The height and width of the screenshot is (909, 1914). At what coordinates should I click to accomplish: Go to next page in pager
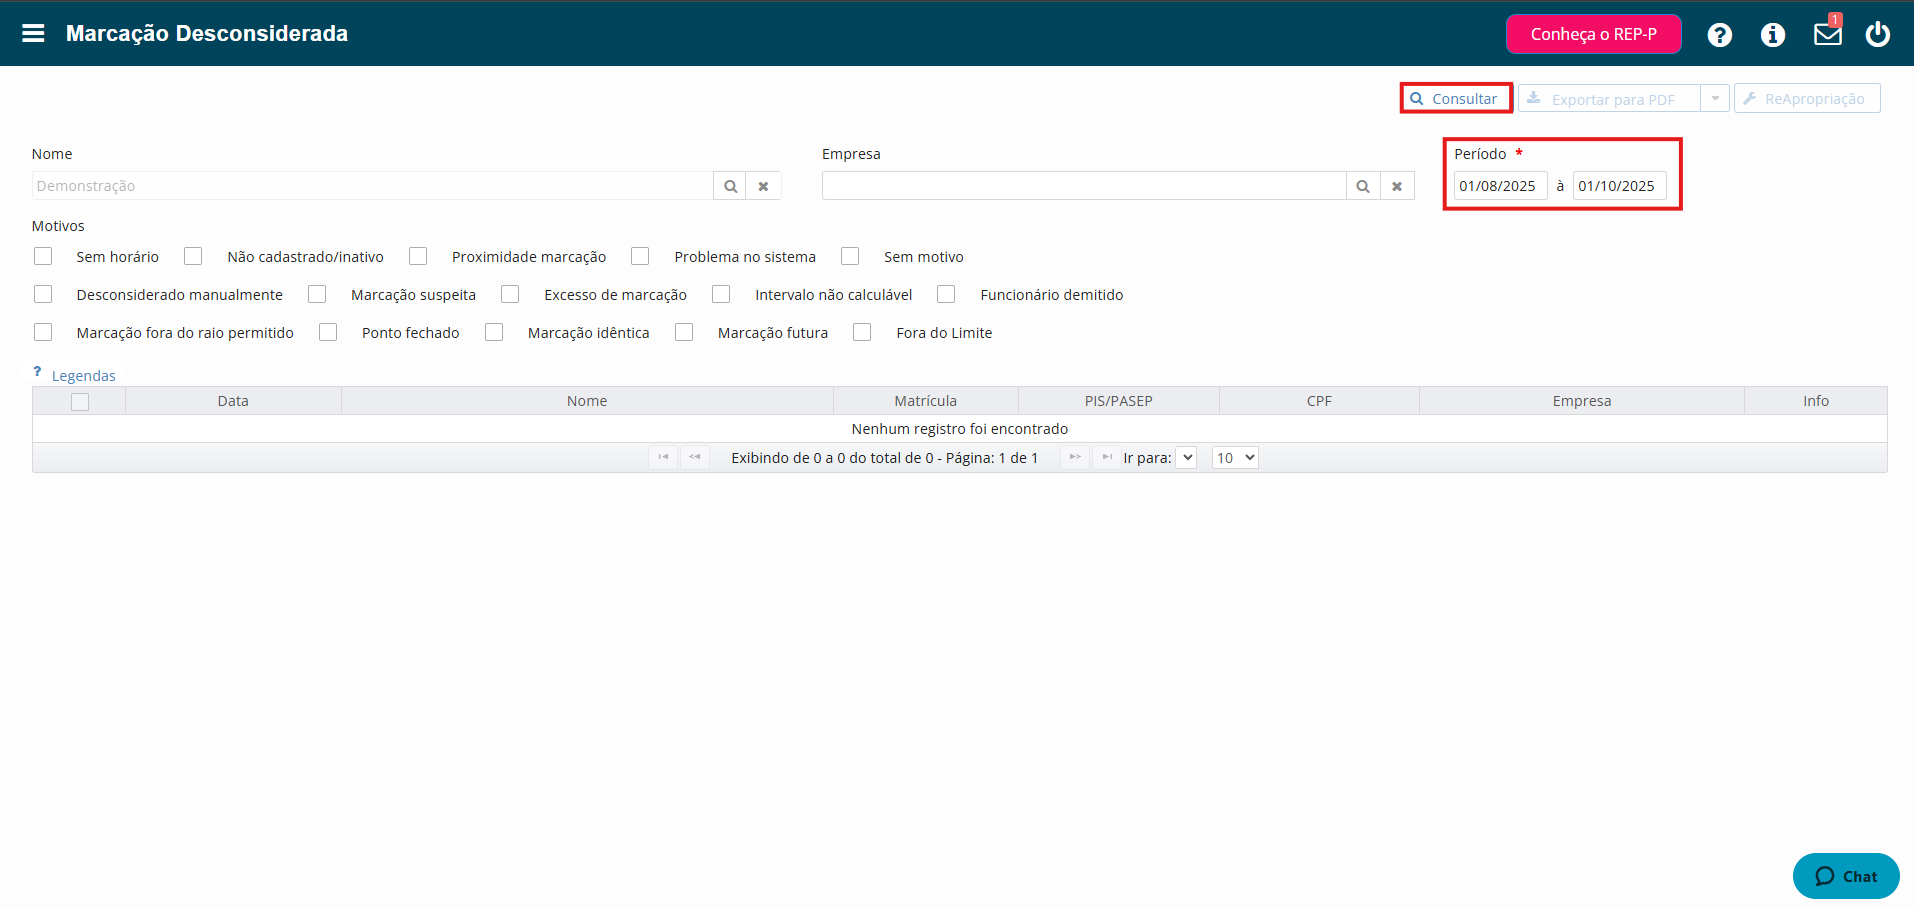(1075, 457)
